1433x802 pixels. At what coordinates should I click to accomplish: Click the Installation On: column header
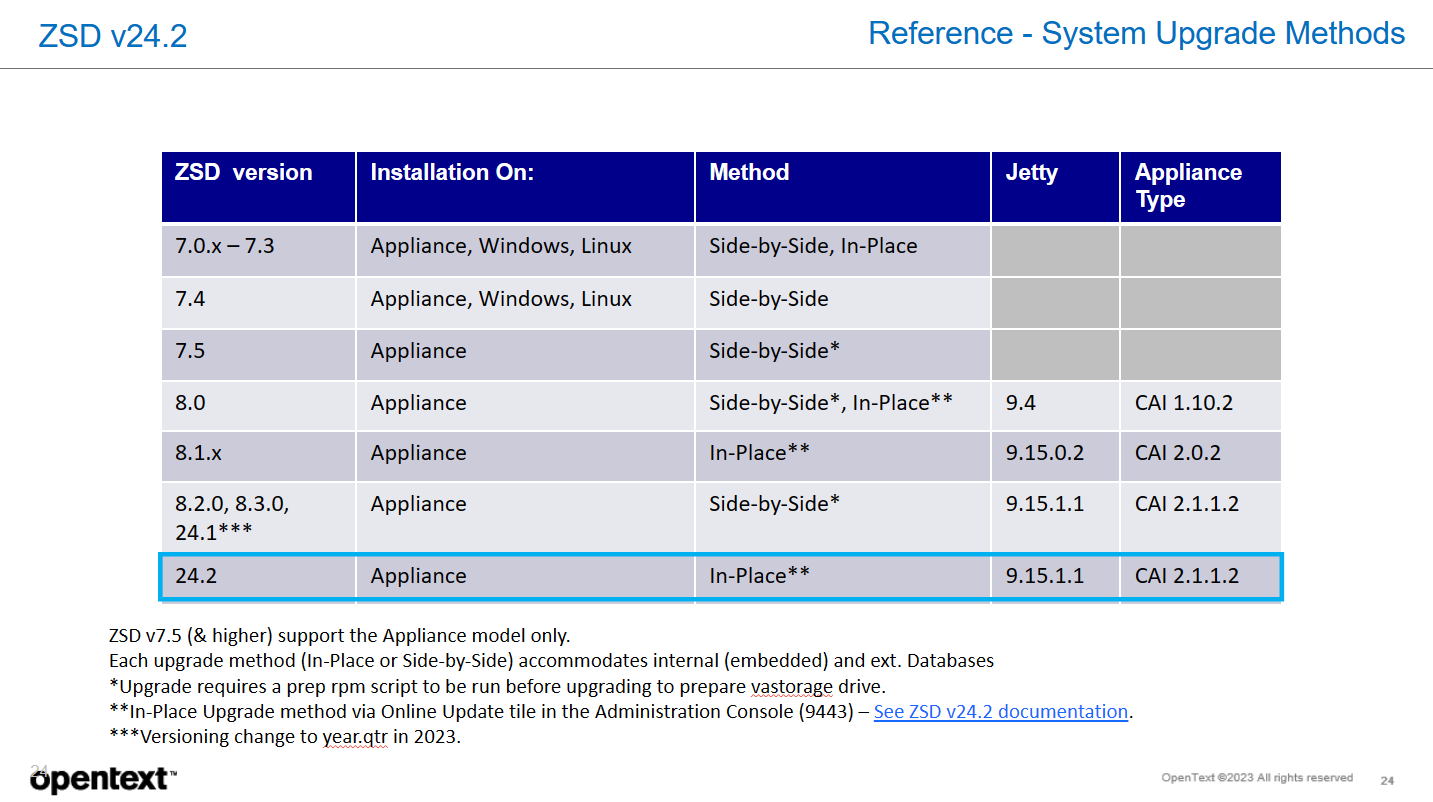[x=452, y=172]
